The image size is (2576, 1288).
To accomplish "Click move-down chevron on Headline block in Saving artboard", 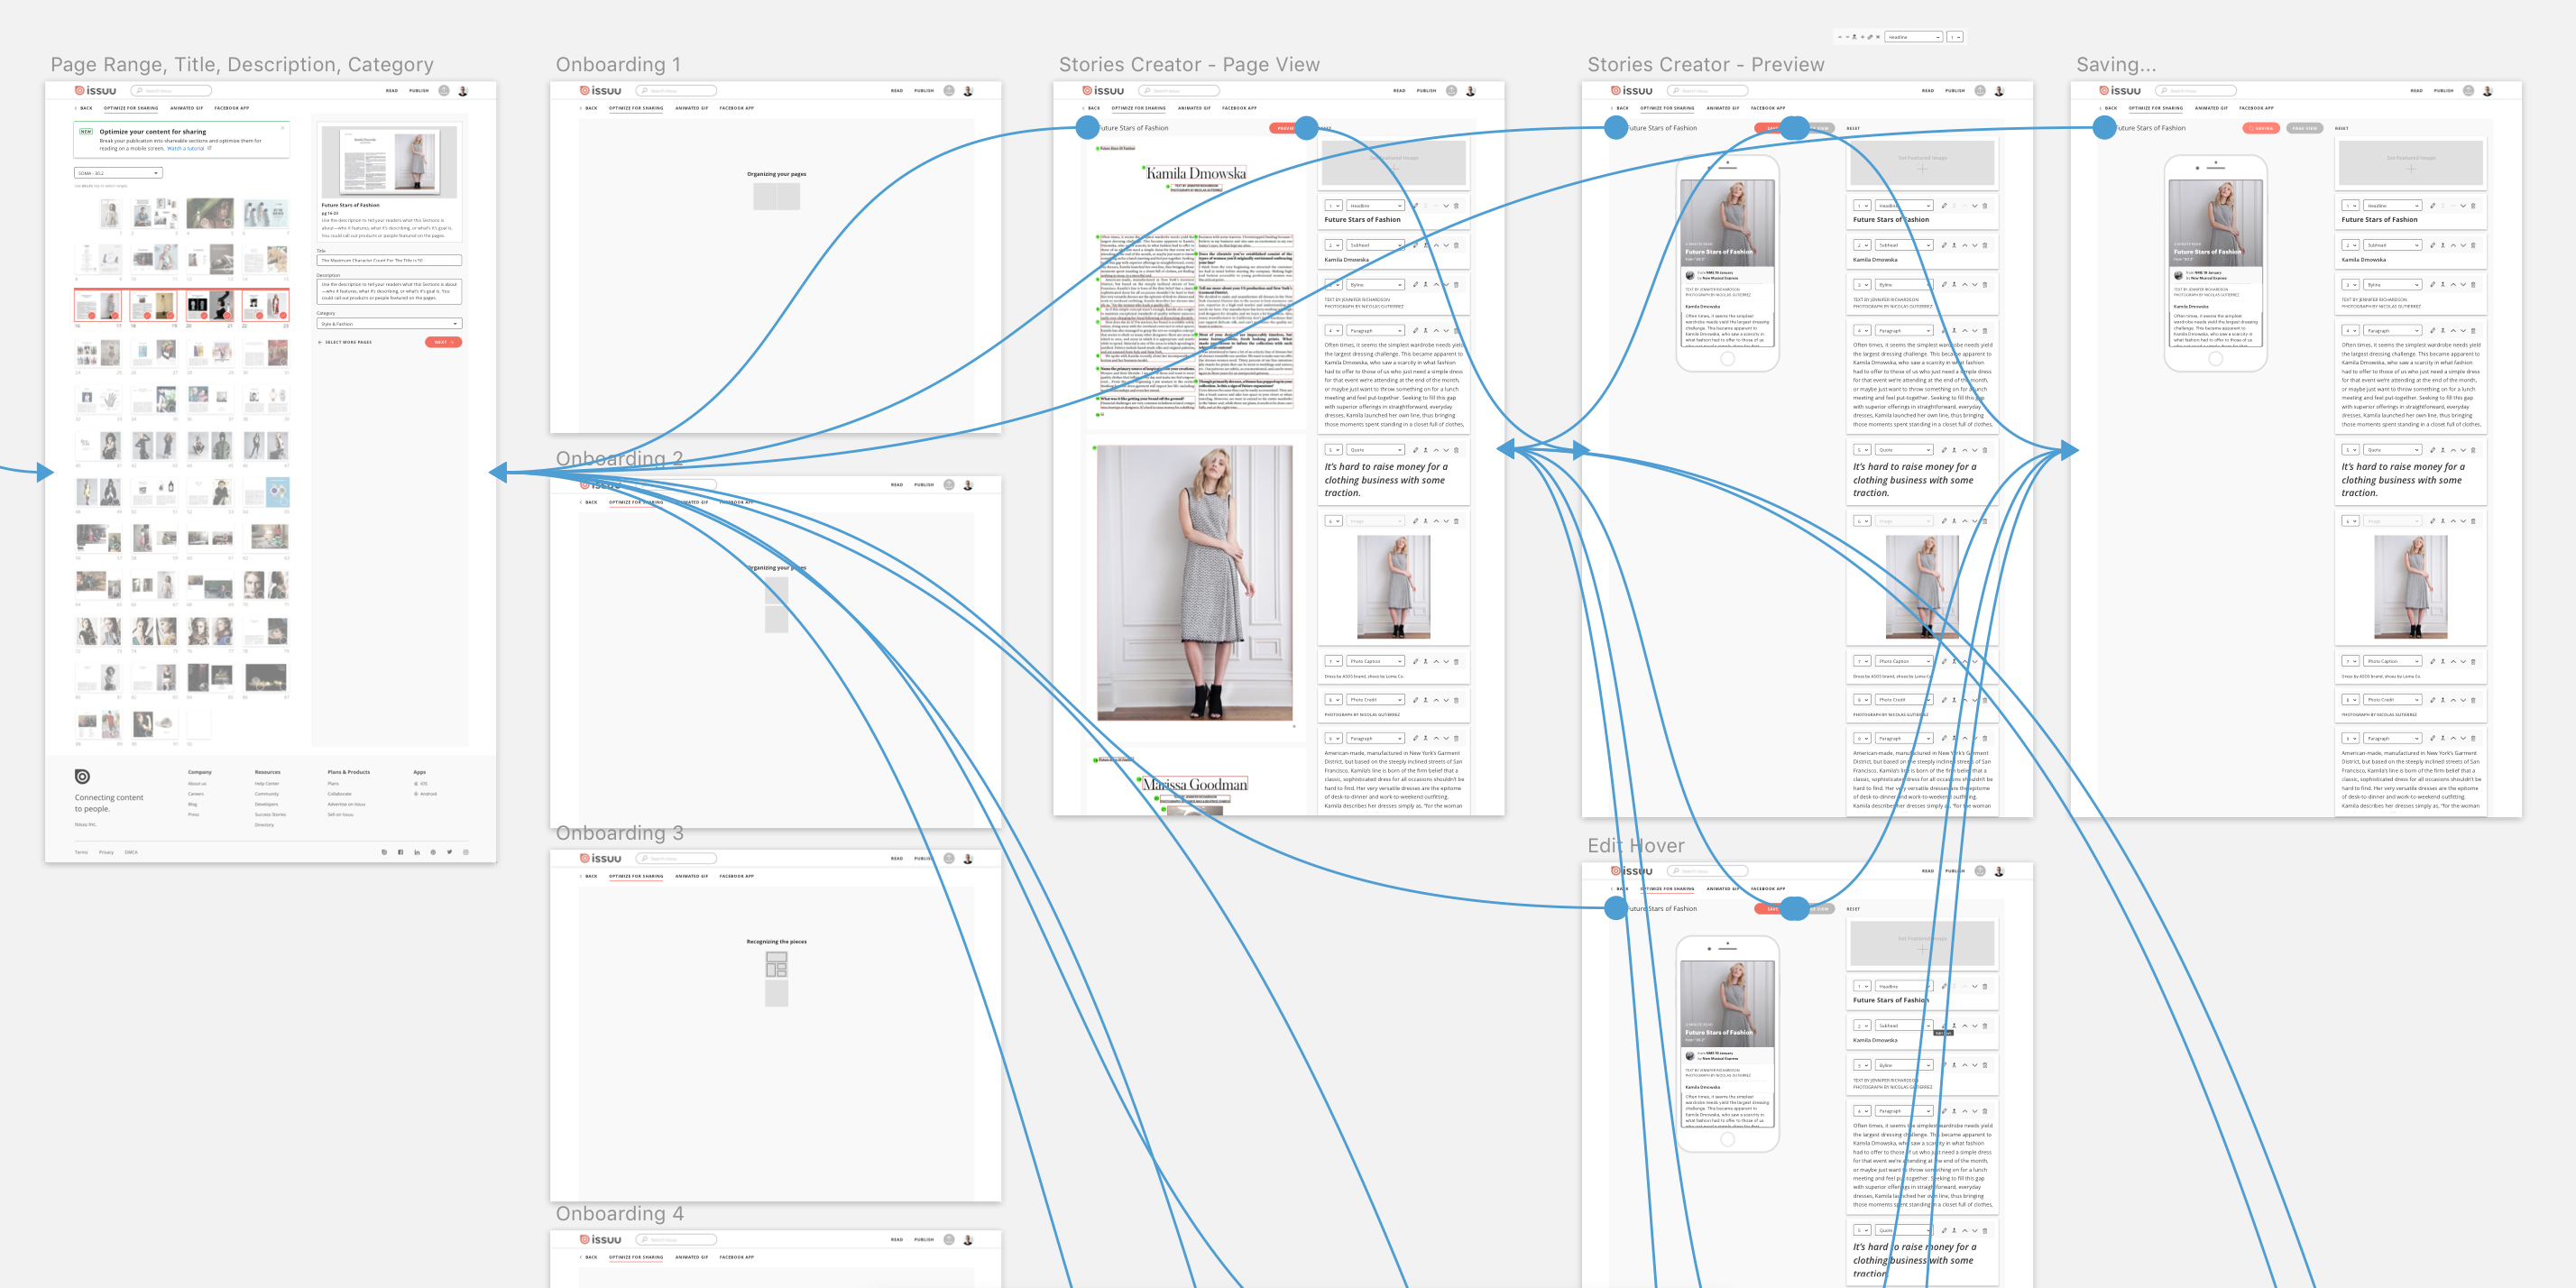I will 2463,206.
